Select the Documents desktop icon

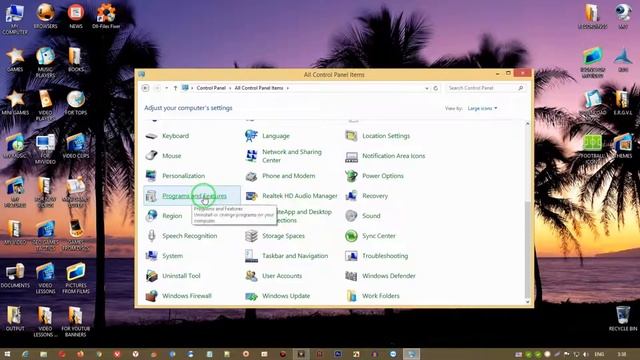[x=15, y=276]
